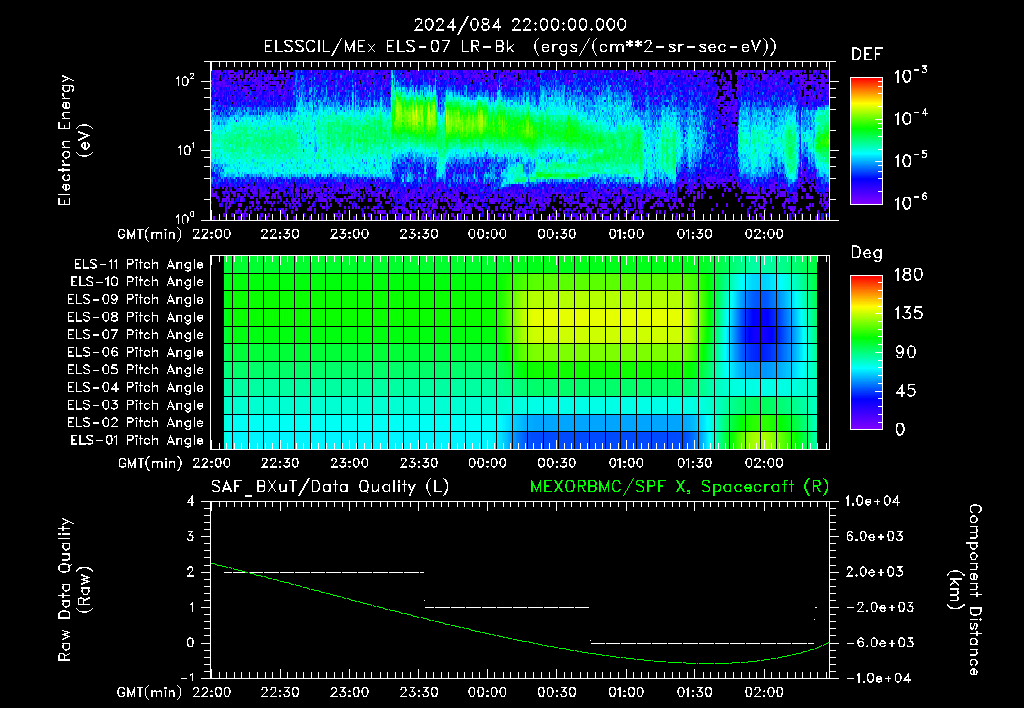Click 23:30 tick label under spectrogram
1024x708 pixels.
(419, 234)
